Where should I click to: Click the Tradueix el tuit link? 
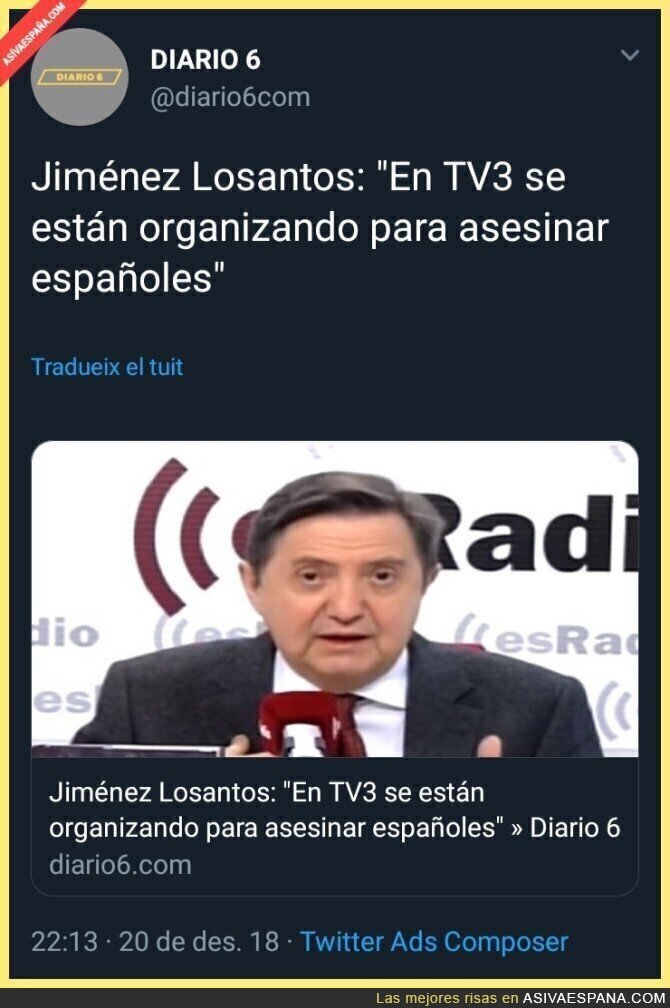pyautogui.click(x=107, y=366)
